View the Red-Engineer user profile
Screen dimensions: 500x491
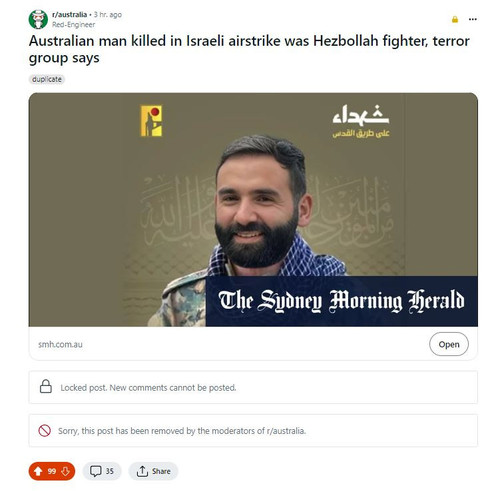coord(73,25)
